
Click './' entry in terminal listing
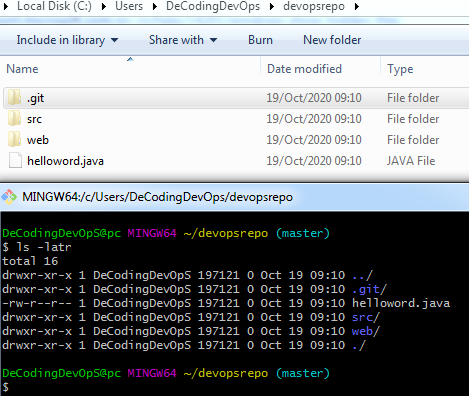(x=359, y=345)
